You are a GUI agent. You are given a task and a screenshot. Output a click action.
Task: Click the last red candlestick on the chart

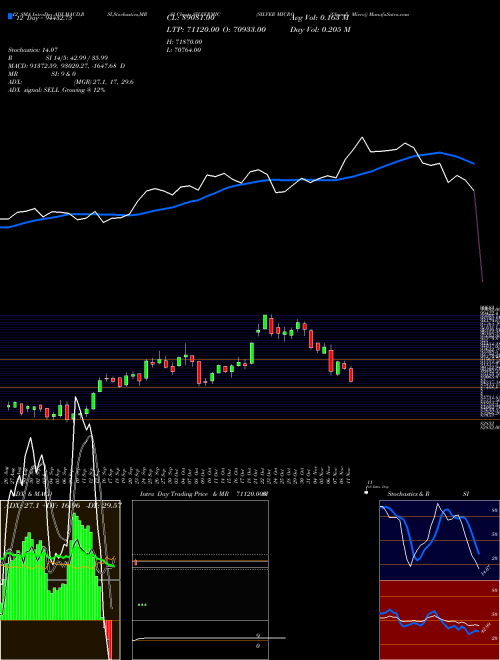351,375
